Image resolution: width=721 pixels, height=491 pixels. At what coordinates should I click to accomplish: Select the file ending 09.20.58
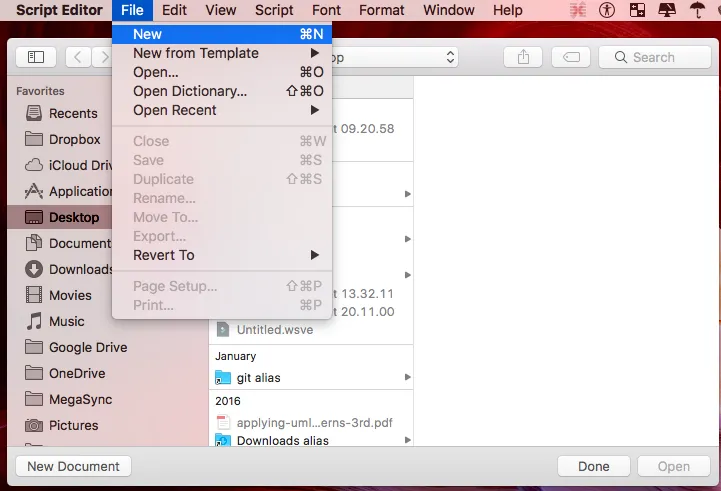pos(363,129)
